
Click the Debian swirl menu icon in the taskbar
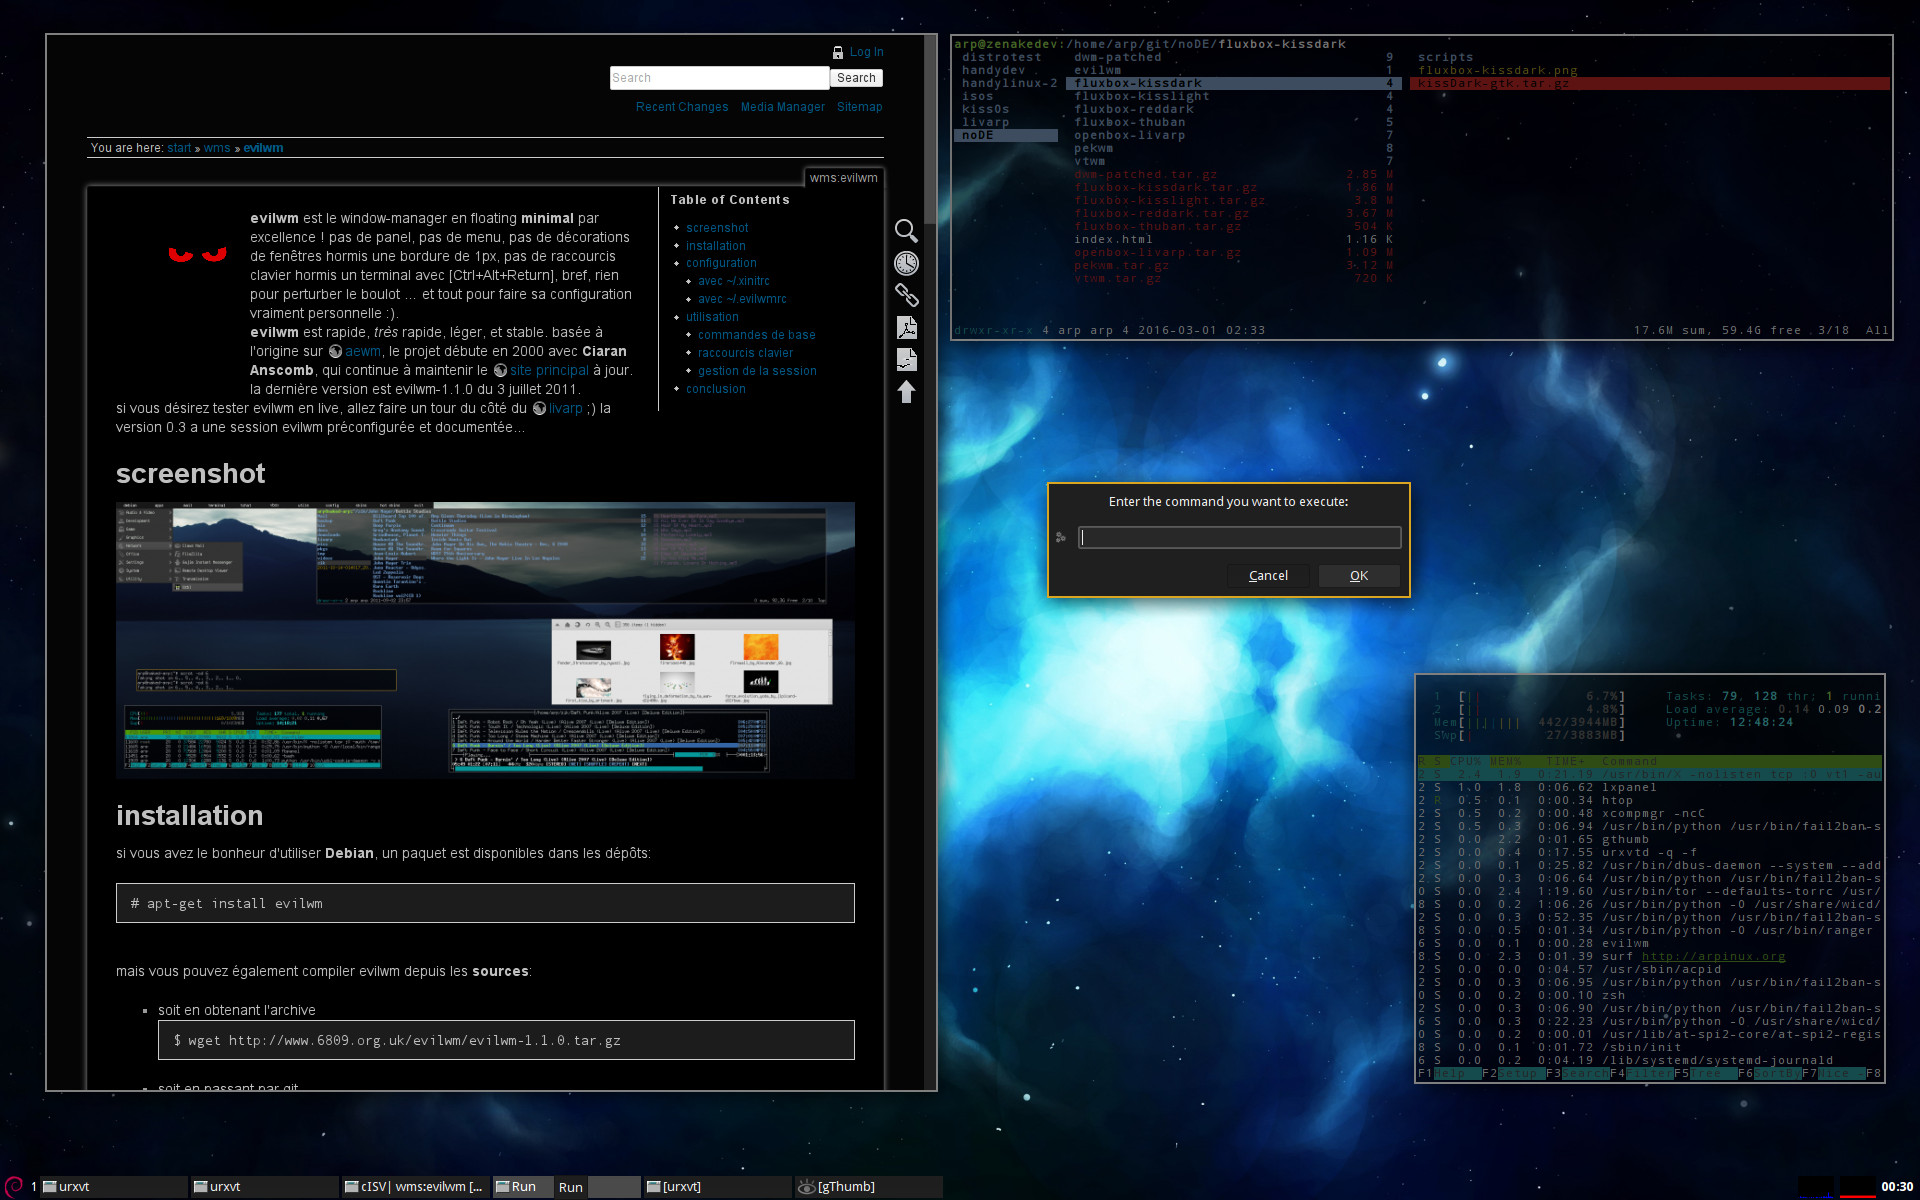click(14, 1186)
